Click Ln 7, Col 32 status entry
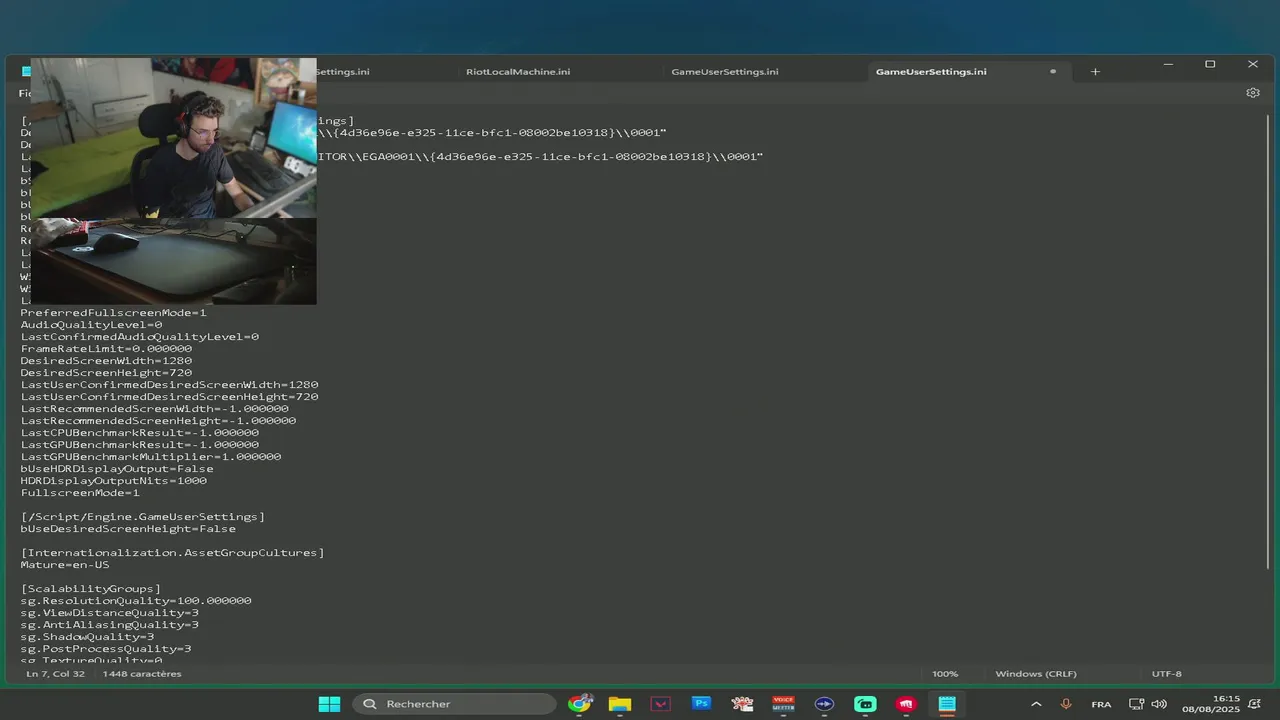The height and width of the screenshot is (720, 1280). pyautogui.click(x=55, y=674)
